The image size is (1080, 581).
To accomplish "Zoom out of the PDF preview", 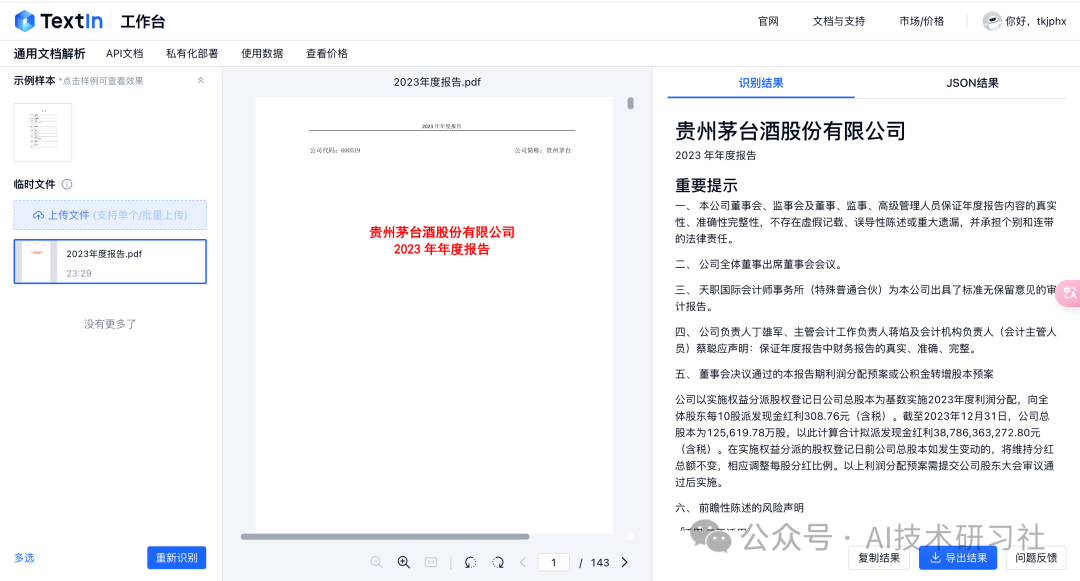I will [x=376, y=562].
